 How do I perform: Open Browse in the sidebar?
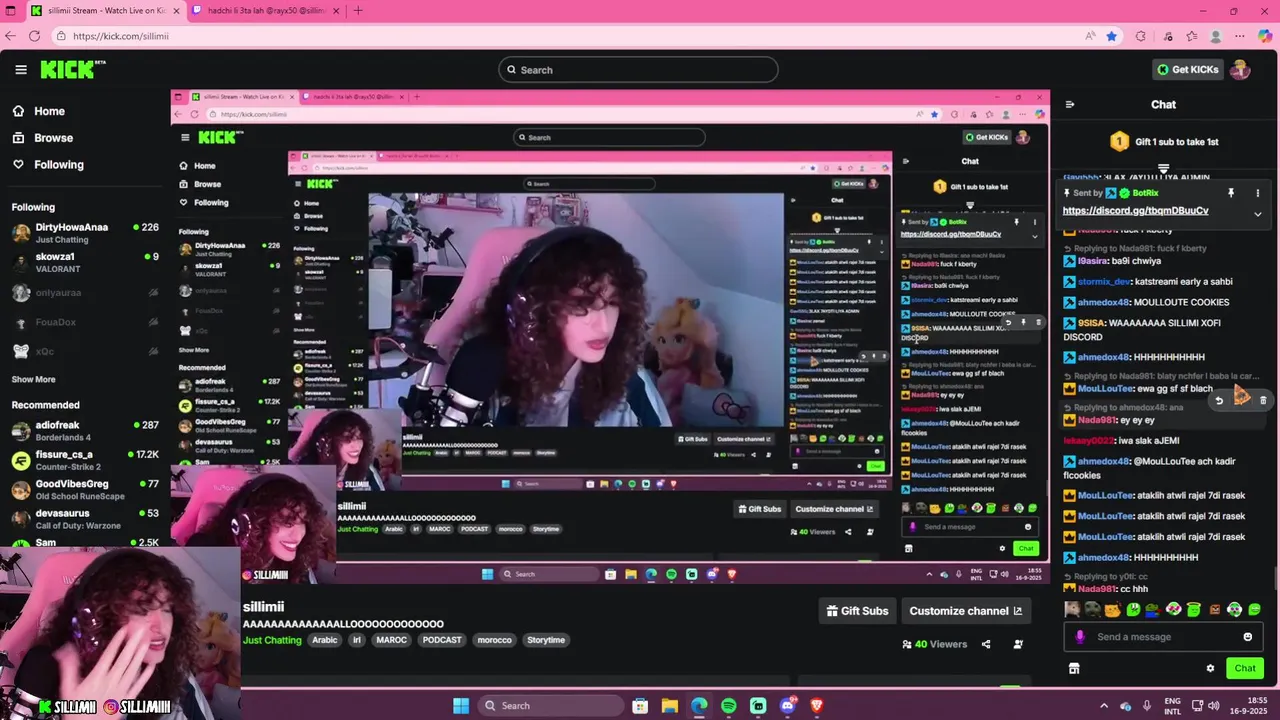point(43,138)
